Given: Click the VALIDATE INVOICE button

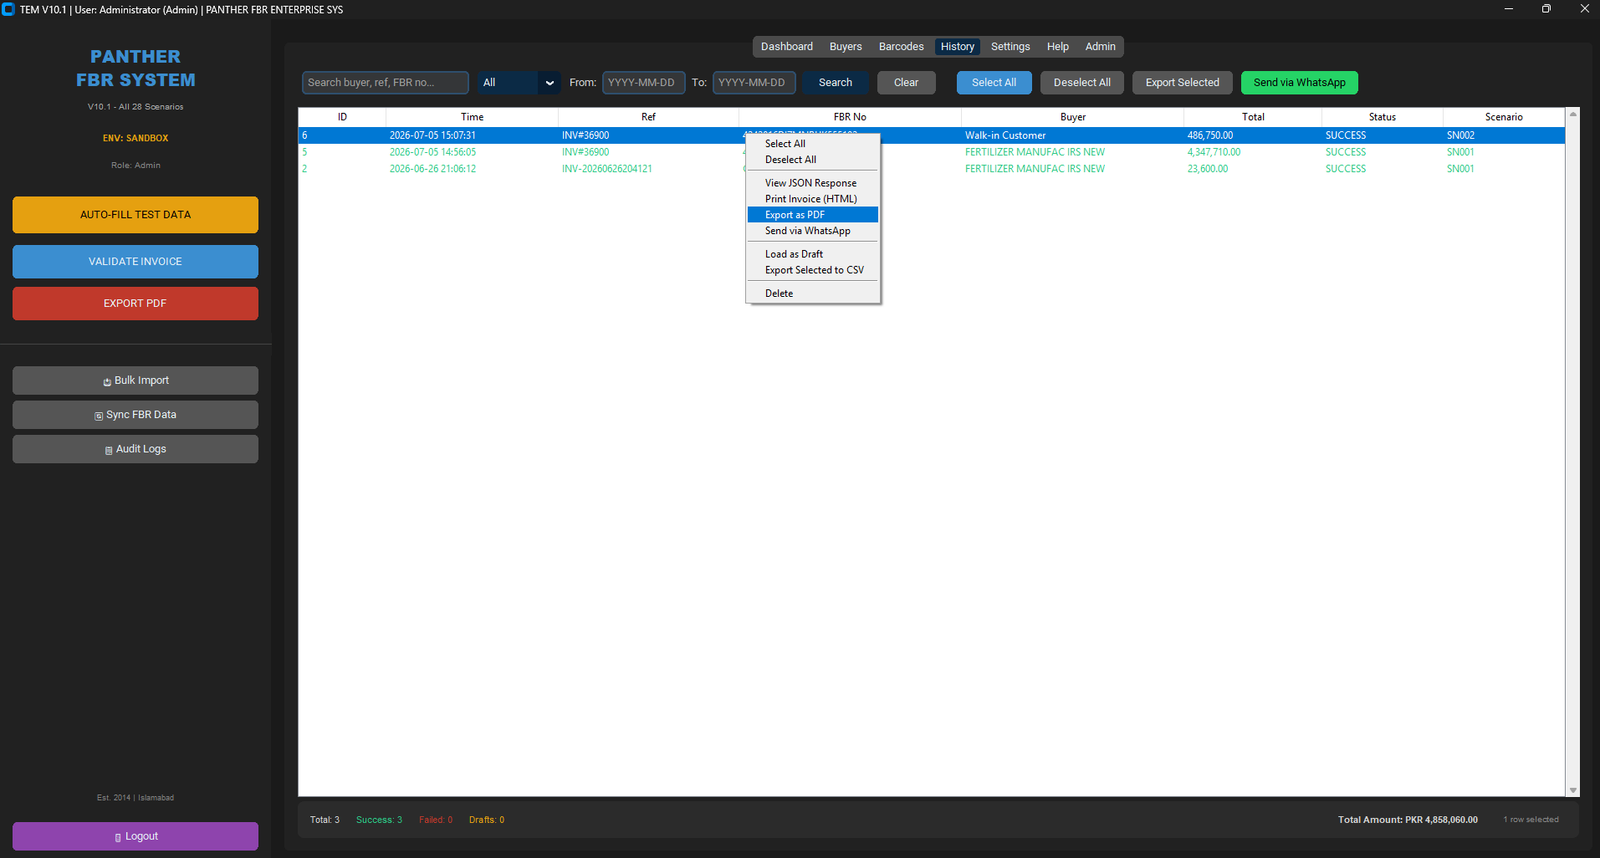Looking at the screenshot, I should tap(135, 262).
